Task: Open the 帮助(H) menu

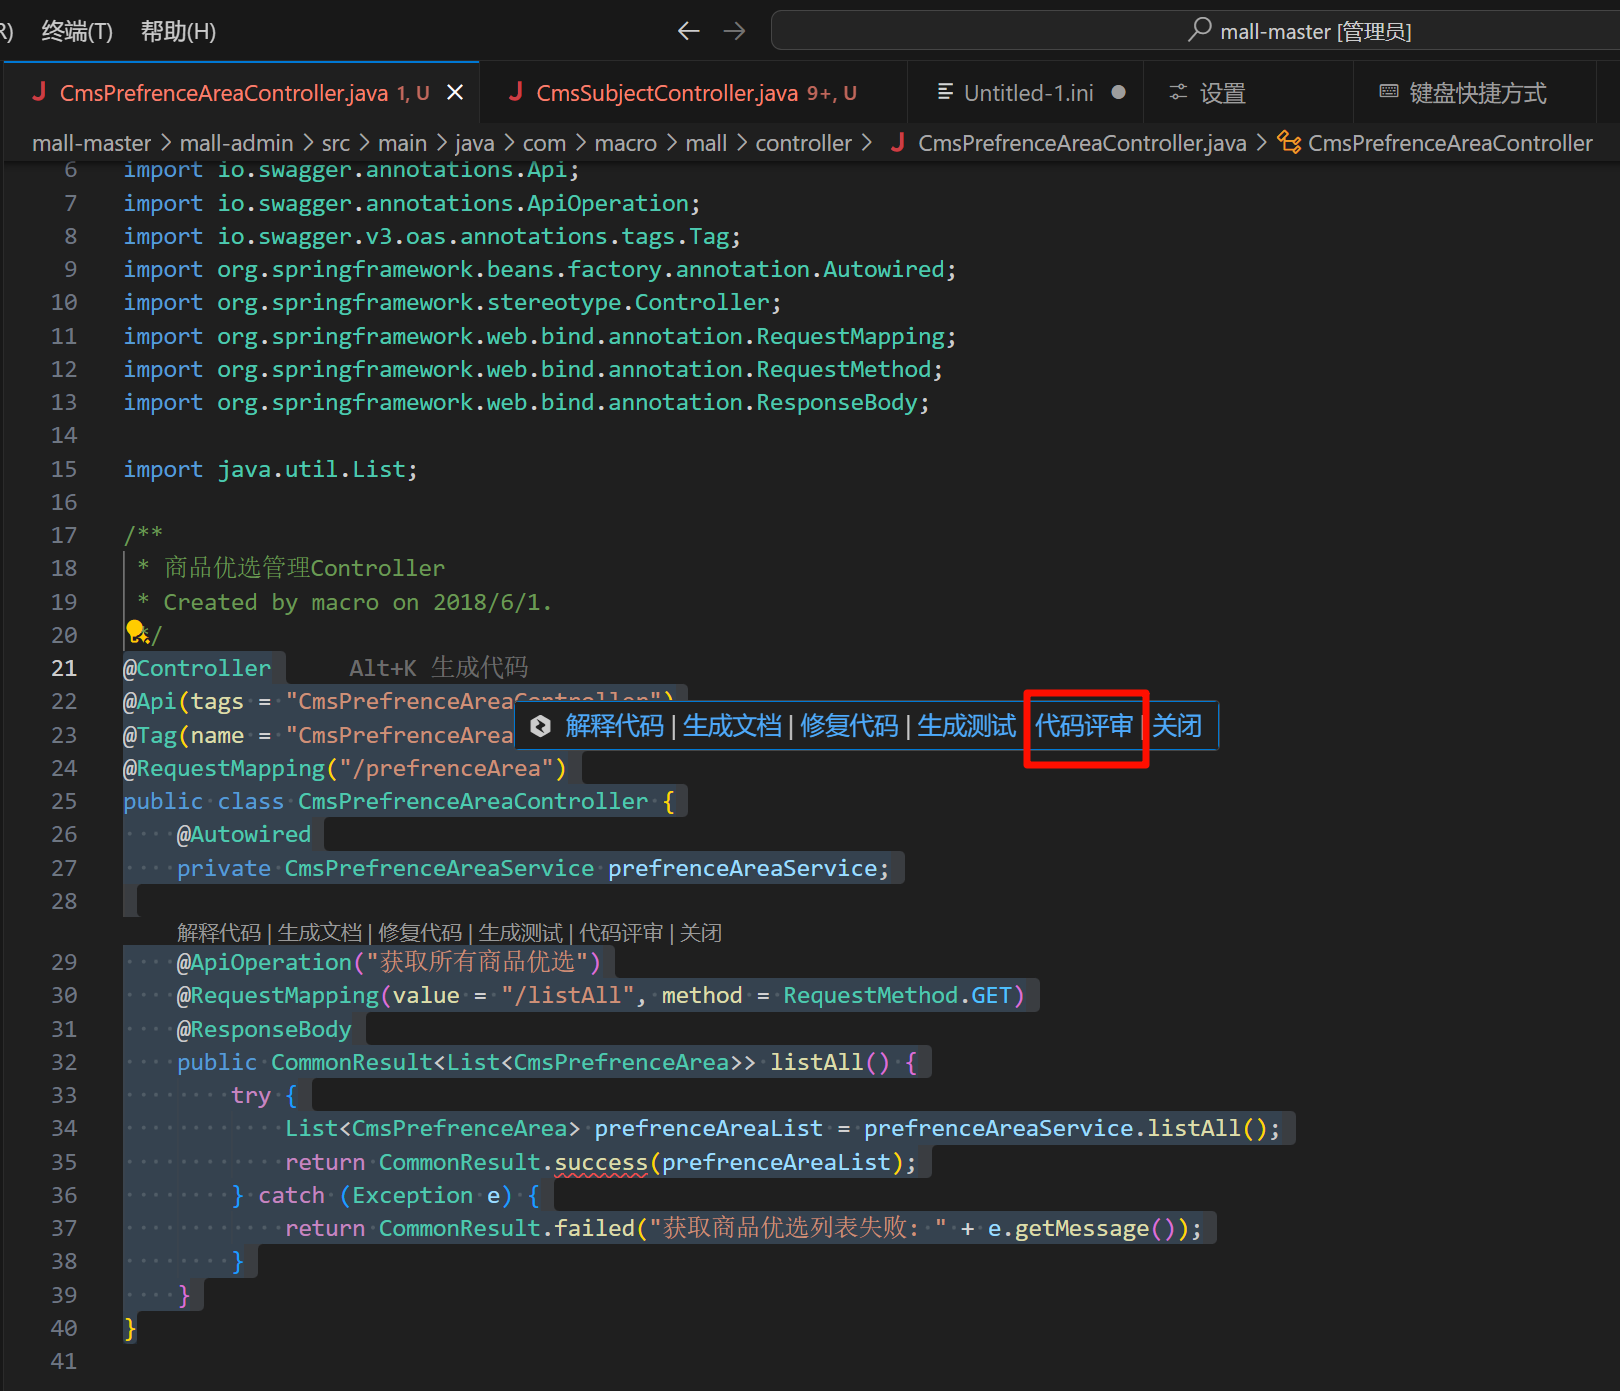Action: coord(178,31)
